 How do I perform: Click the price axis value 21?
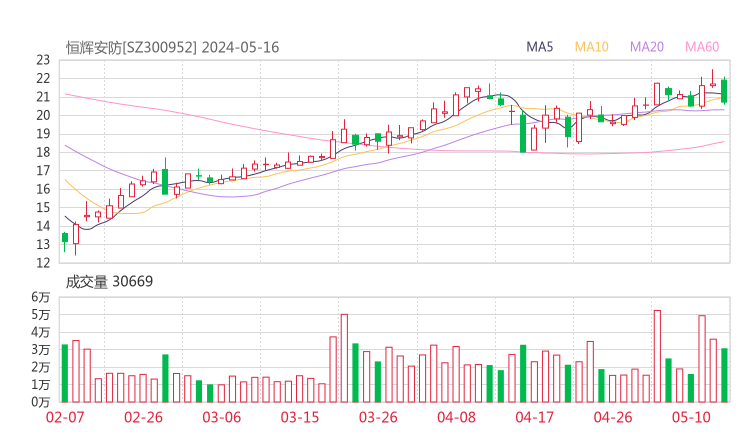point(43,97)
